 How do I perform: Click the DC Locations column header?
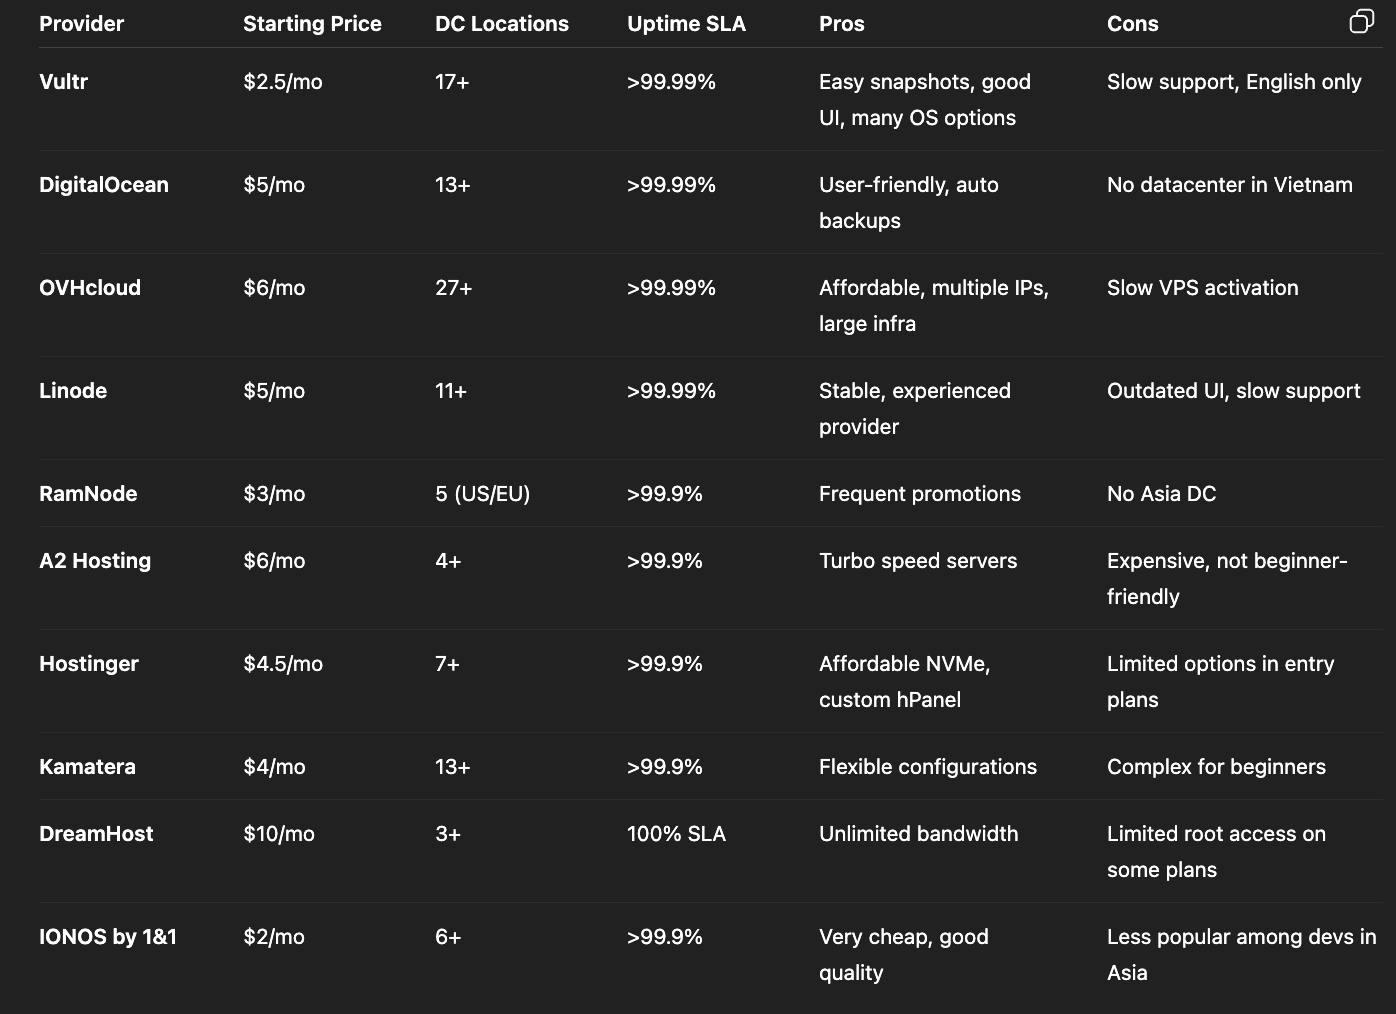tap(501, 24)
